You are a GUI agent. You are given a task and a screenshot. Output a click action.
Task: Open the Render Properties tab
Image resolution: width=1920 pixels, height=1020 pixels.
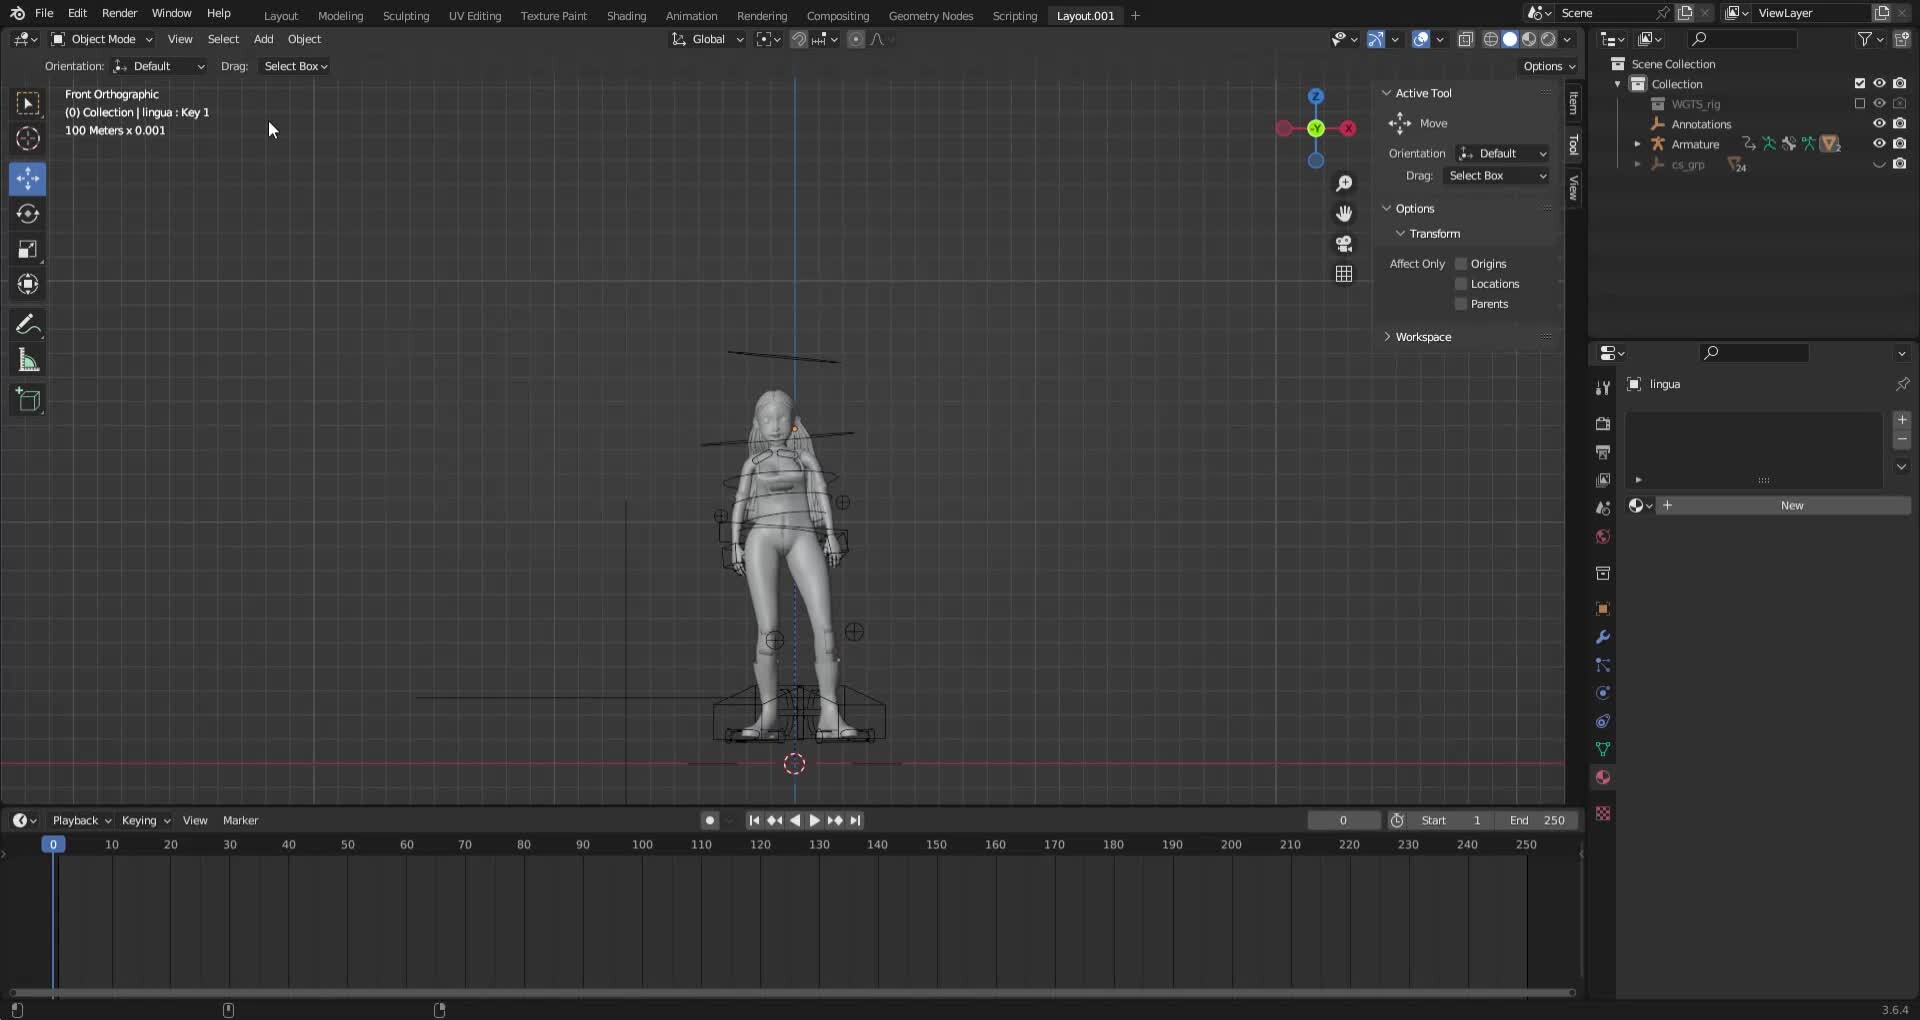[x=1602, y=424]
